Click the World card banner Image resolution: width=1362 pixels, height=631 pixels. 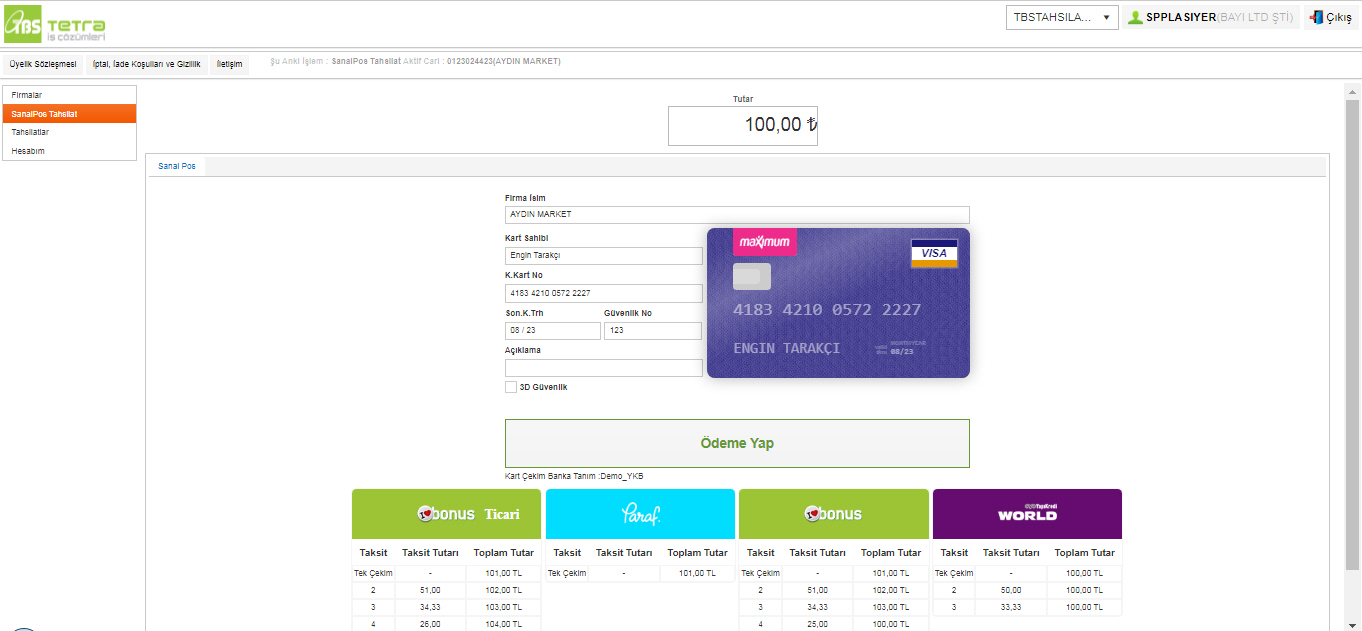1027,514
